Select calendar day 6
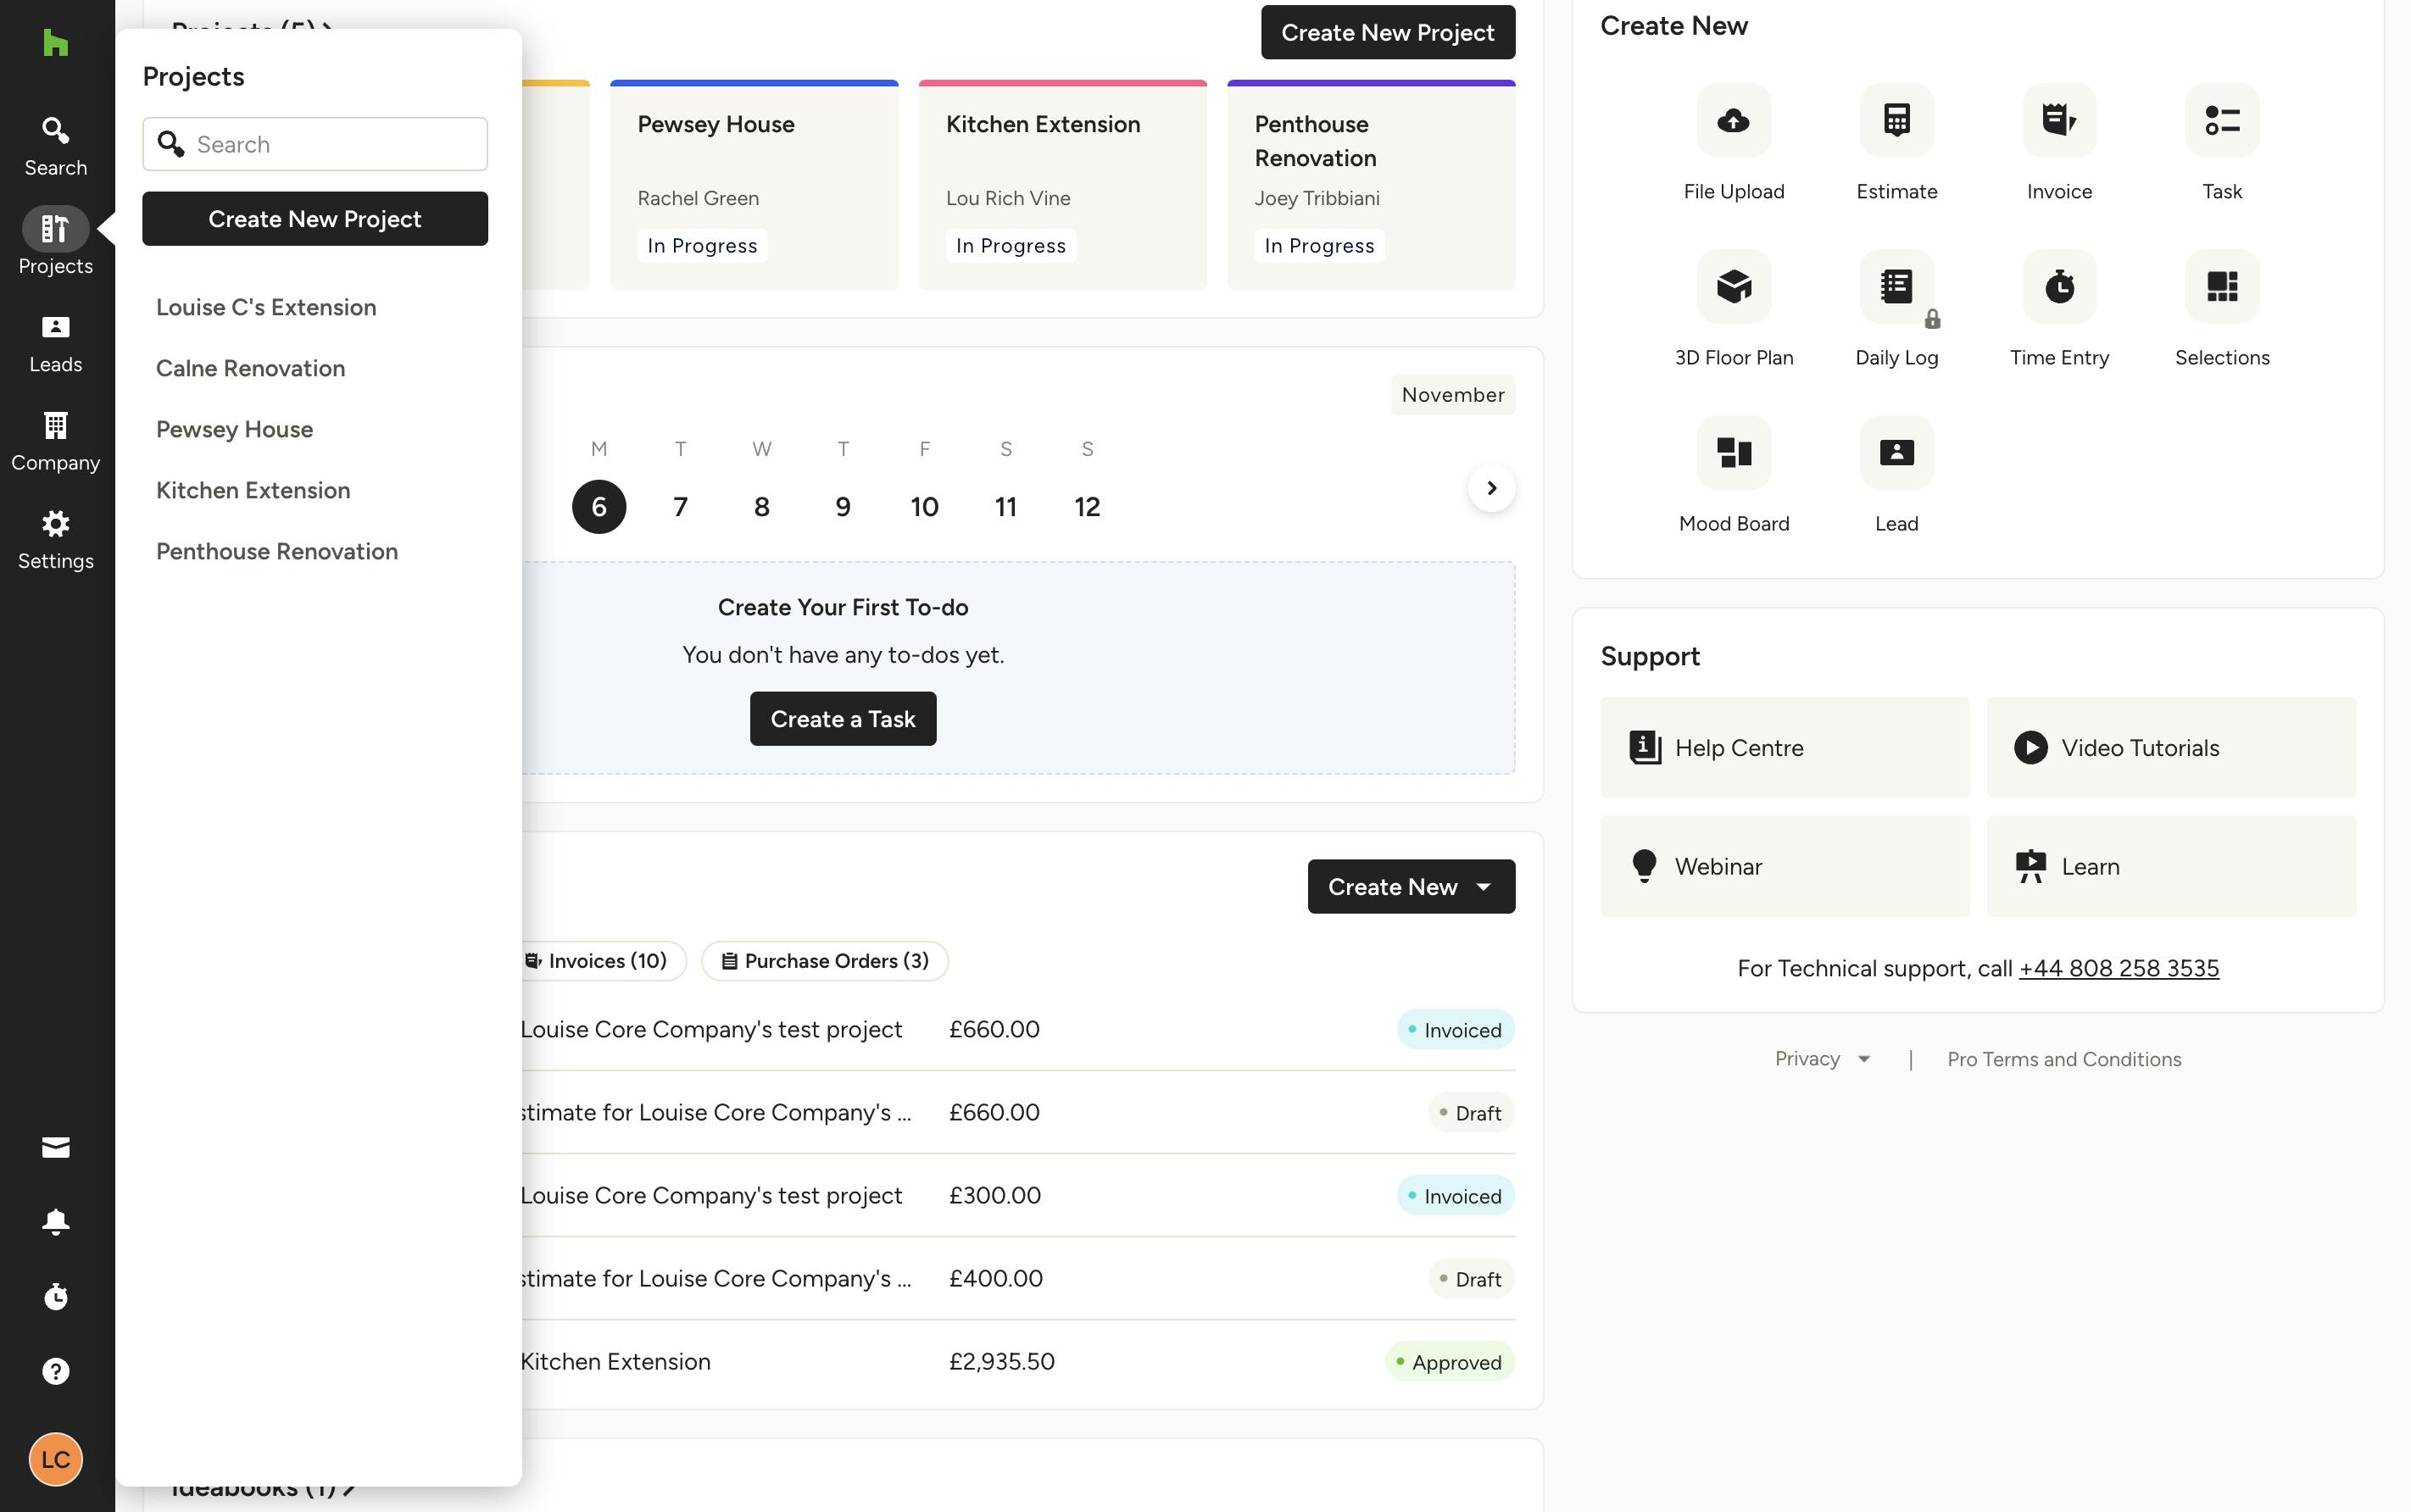Screen dimensions: 2411x1512 [599, 507]
